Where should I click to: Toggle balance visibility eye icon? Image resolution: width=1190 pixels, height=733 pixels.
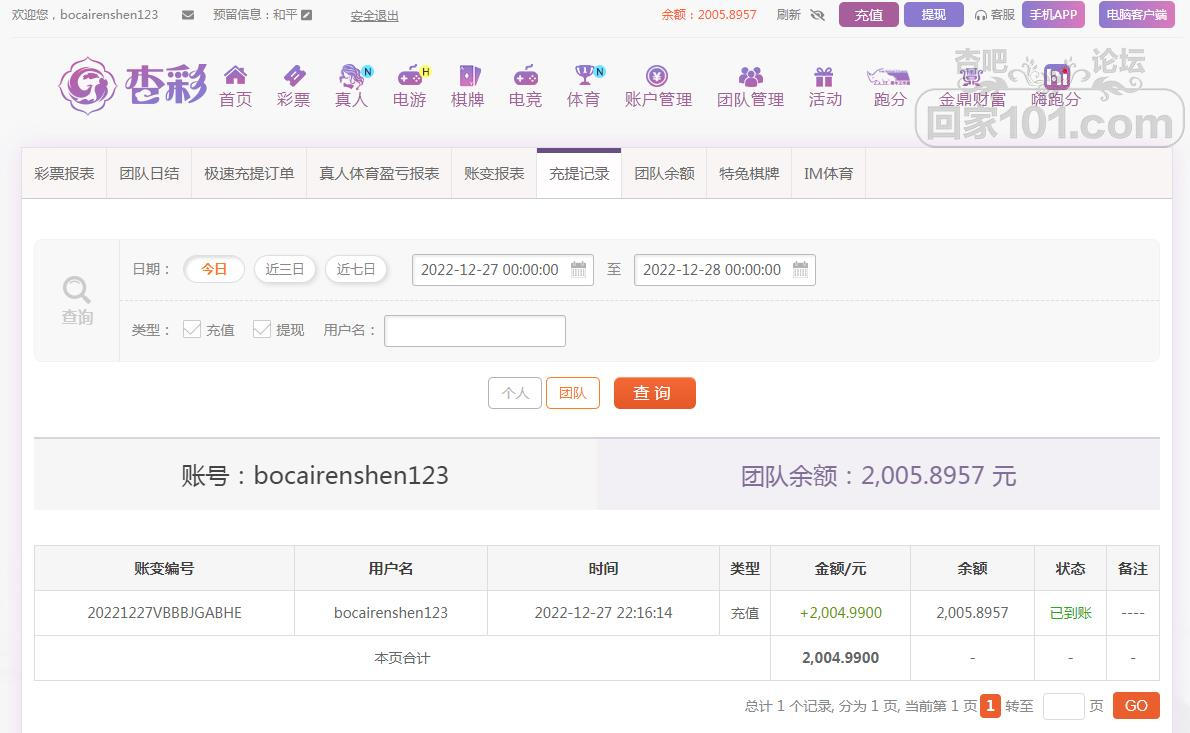[x=817, y=15]
